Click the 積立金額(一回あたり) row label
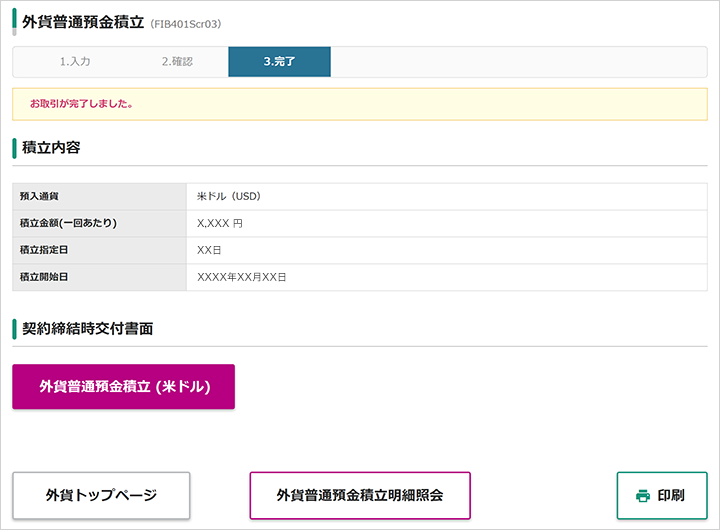The height and width of the screenshot is (530, 720). point(68,223)
